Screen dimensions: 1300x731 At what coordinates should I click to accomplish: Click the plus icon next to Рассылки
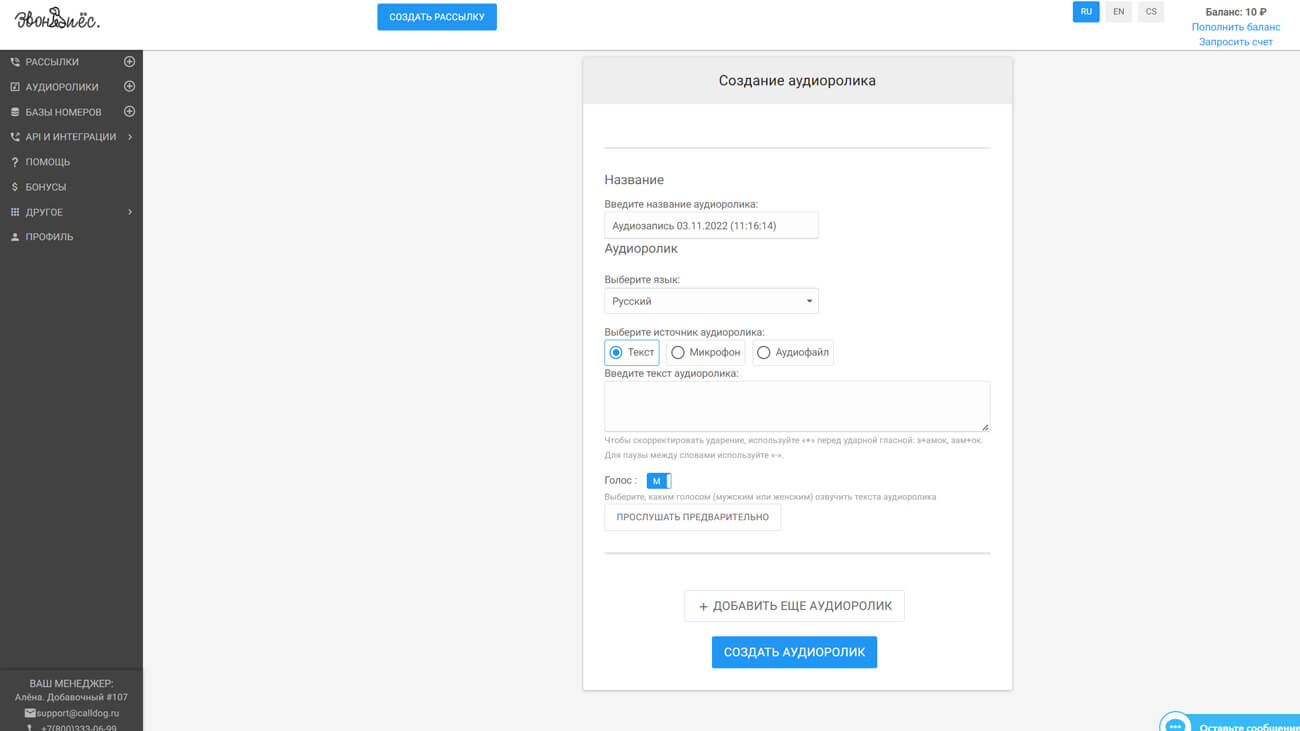point(129,62)
